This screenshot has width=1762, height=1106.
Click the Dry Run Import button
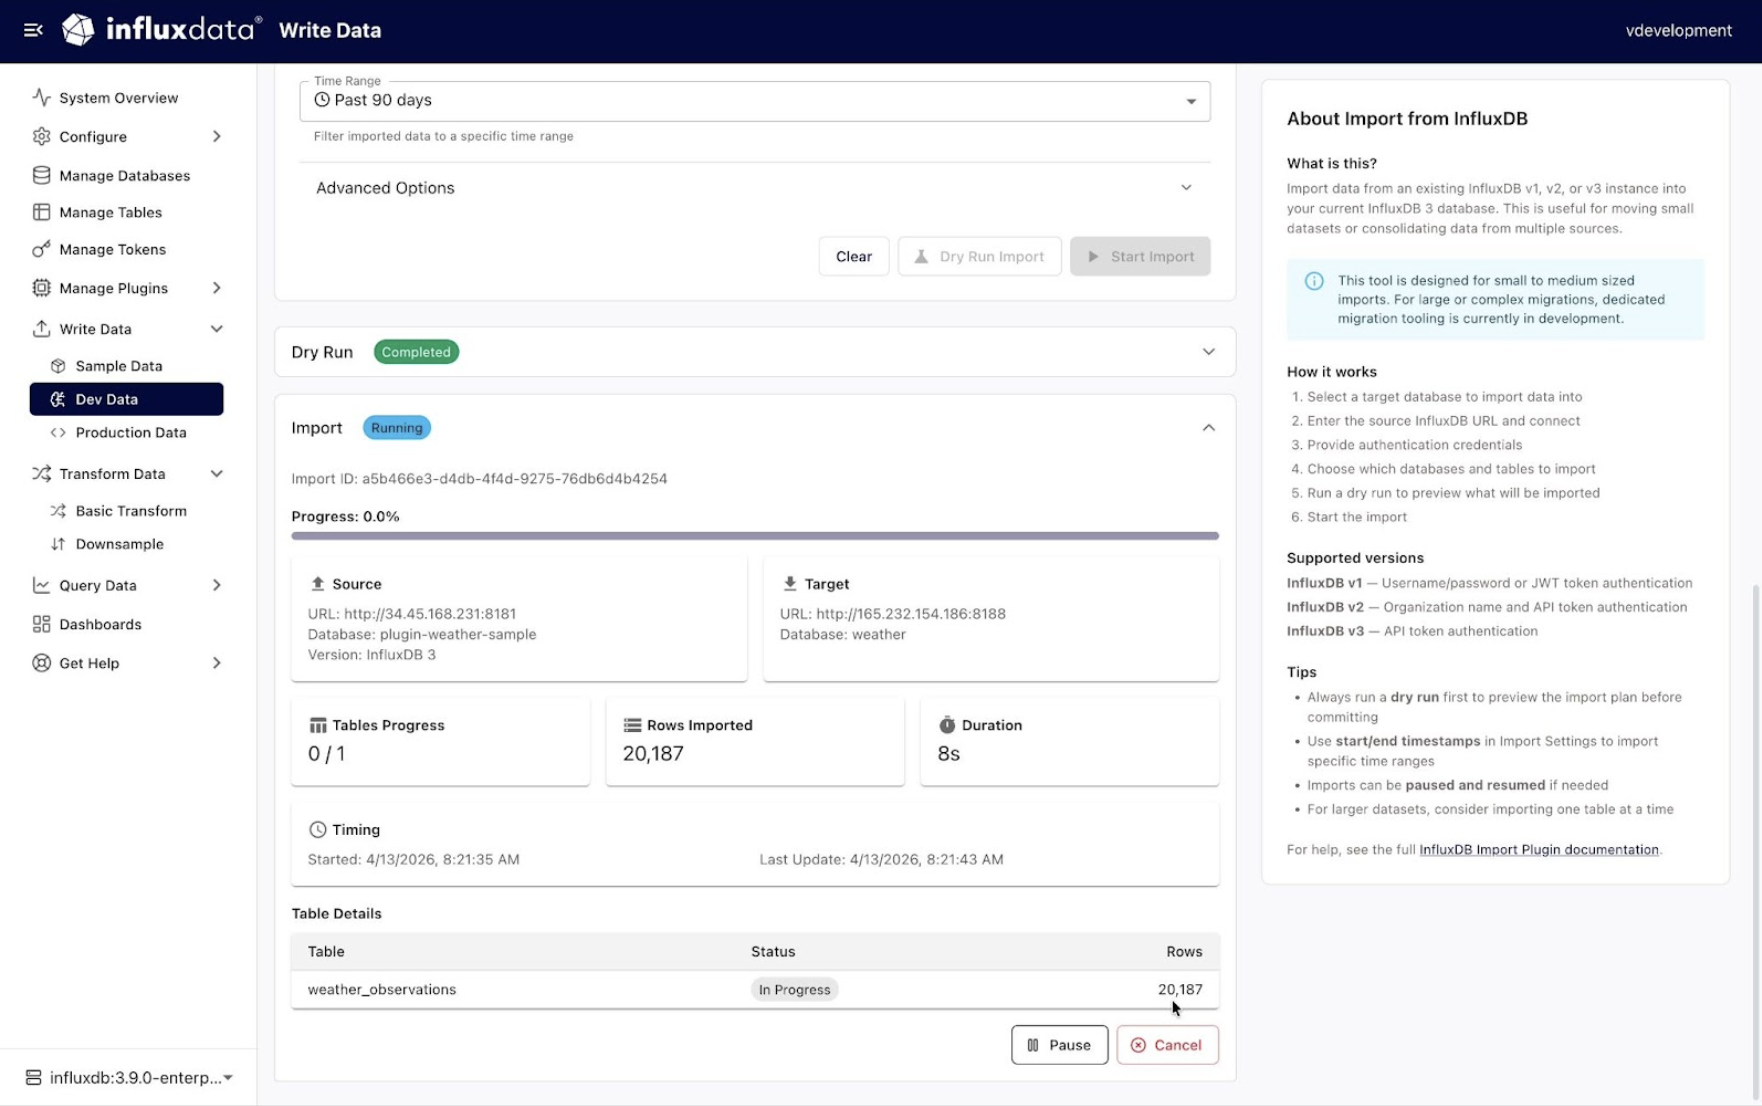[x=980, y=256]
